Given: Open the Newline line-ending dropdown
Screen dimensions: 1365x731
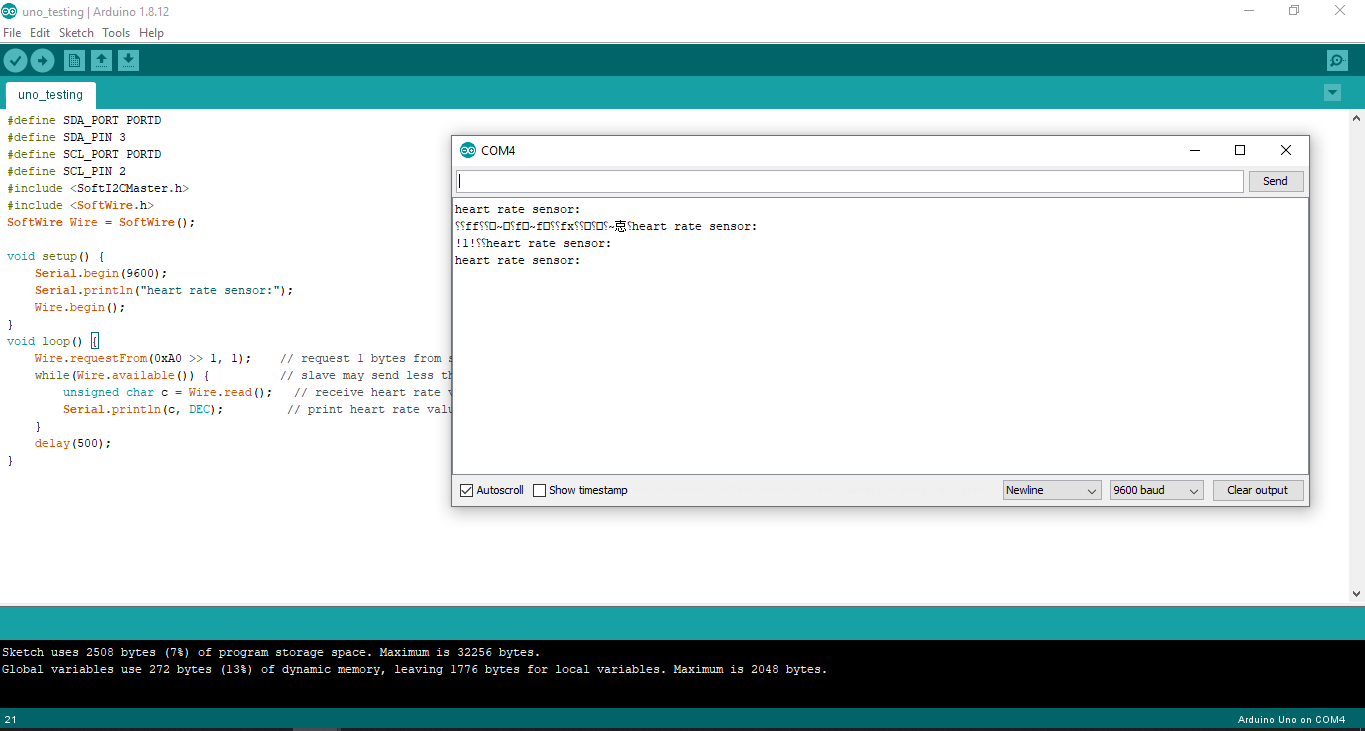Looking at the screenshot, I should point(1052,490).
